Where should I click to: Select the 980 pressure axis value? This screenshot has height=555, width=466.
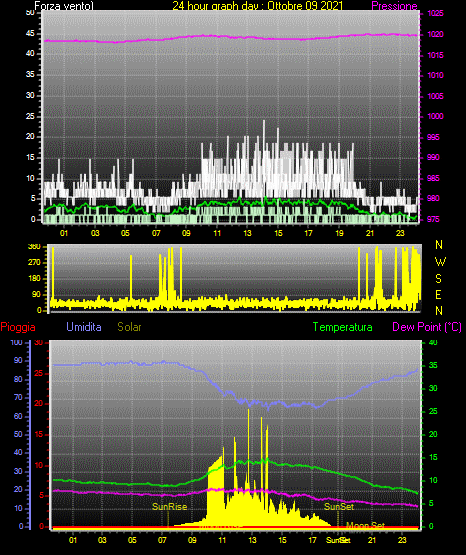(433, 199)
